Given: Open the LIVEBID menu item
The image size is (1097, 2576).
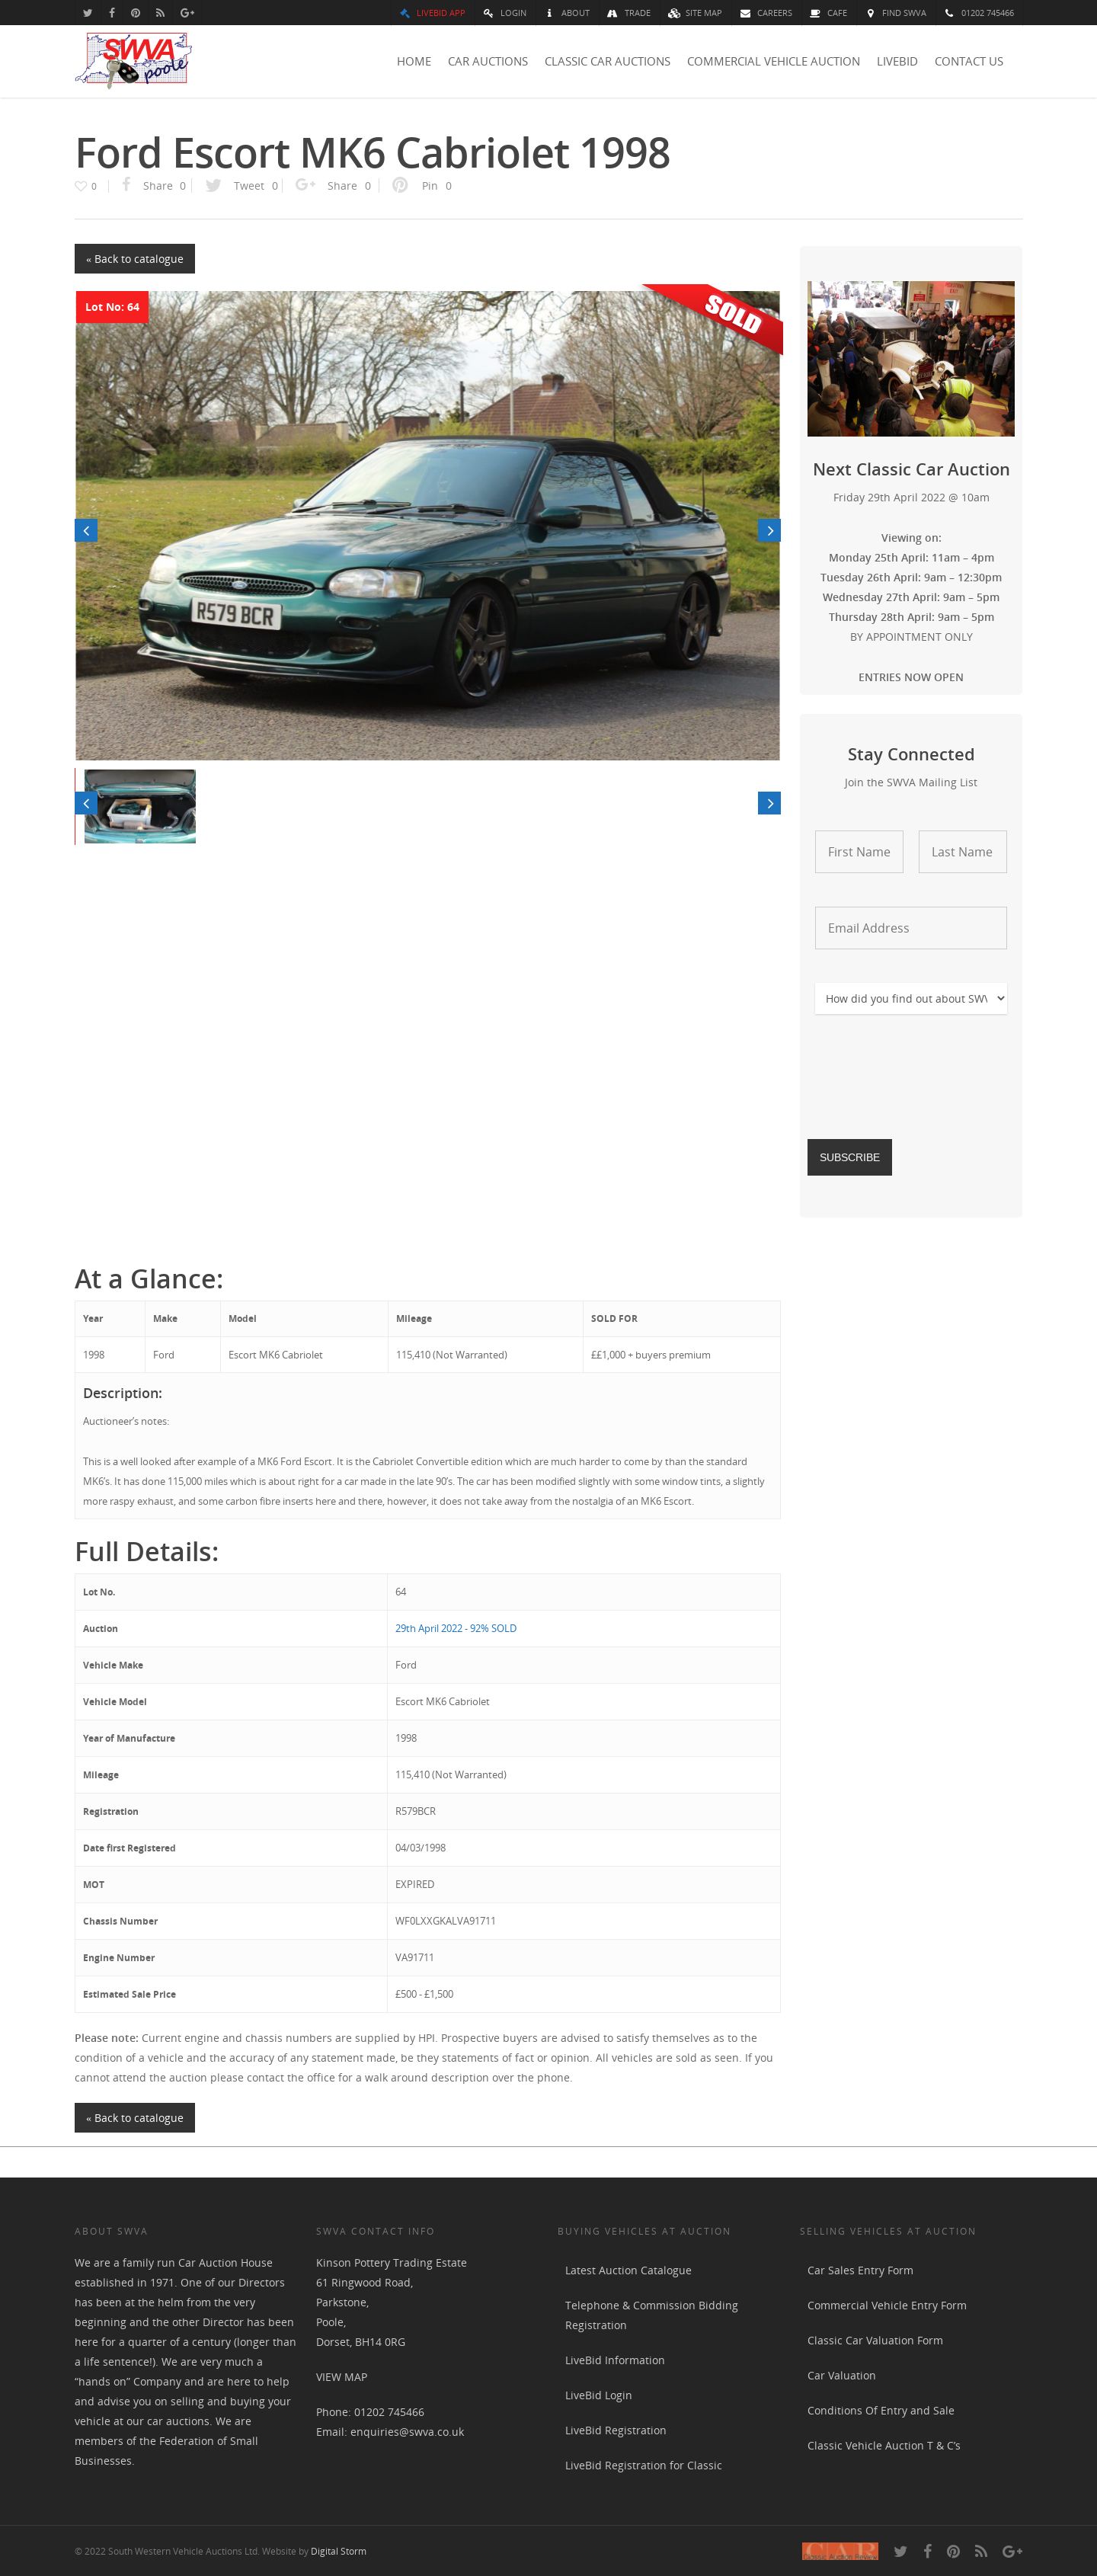Looking at the screenshot, I should point(897,61).
